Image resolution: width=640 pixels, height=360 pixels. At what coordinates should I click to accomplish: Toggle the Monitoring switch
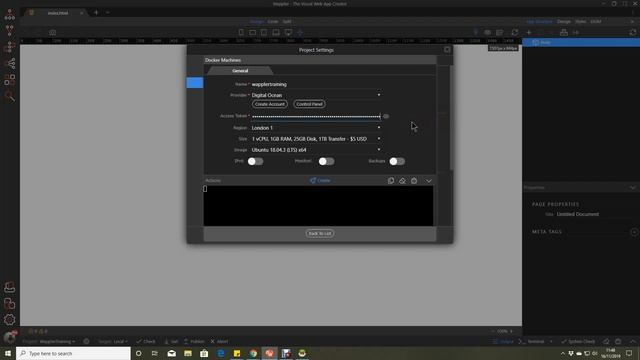tap(327, 161)
